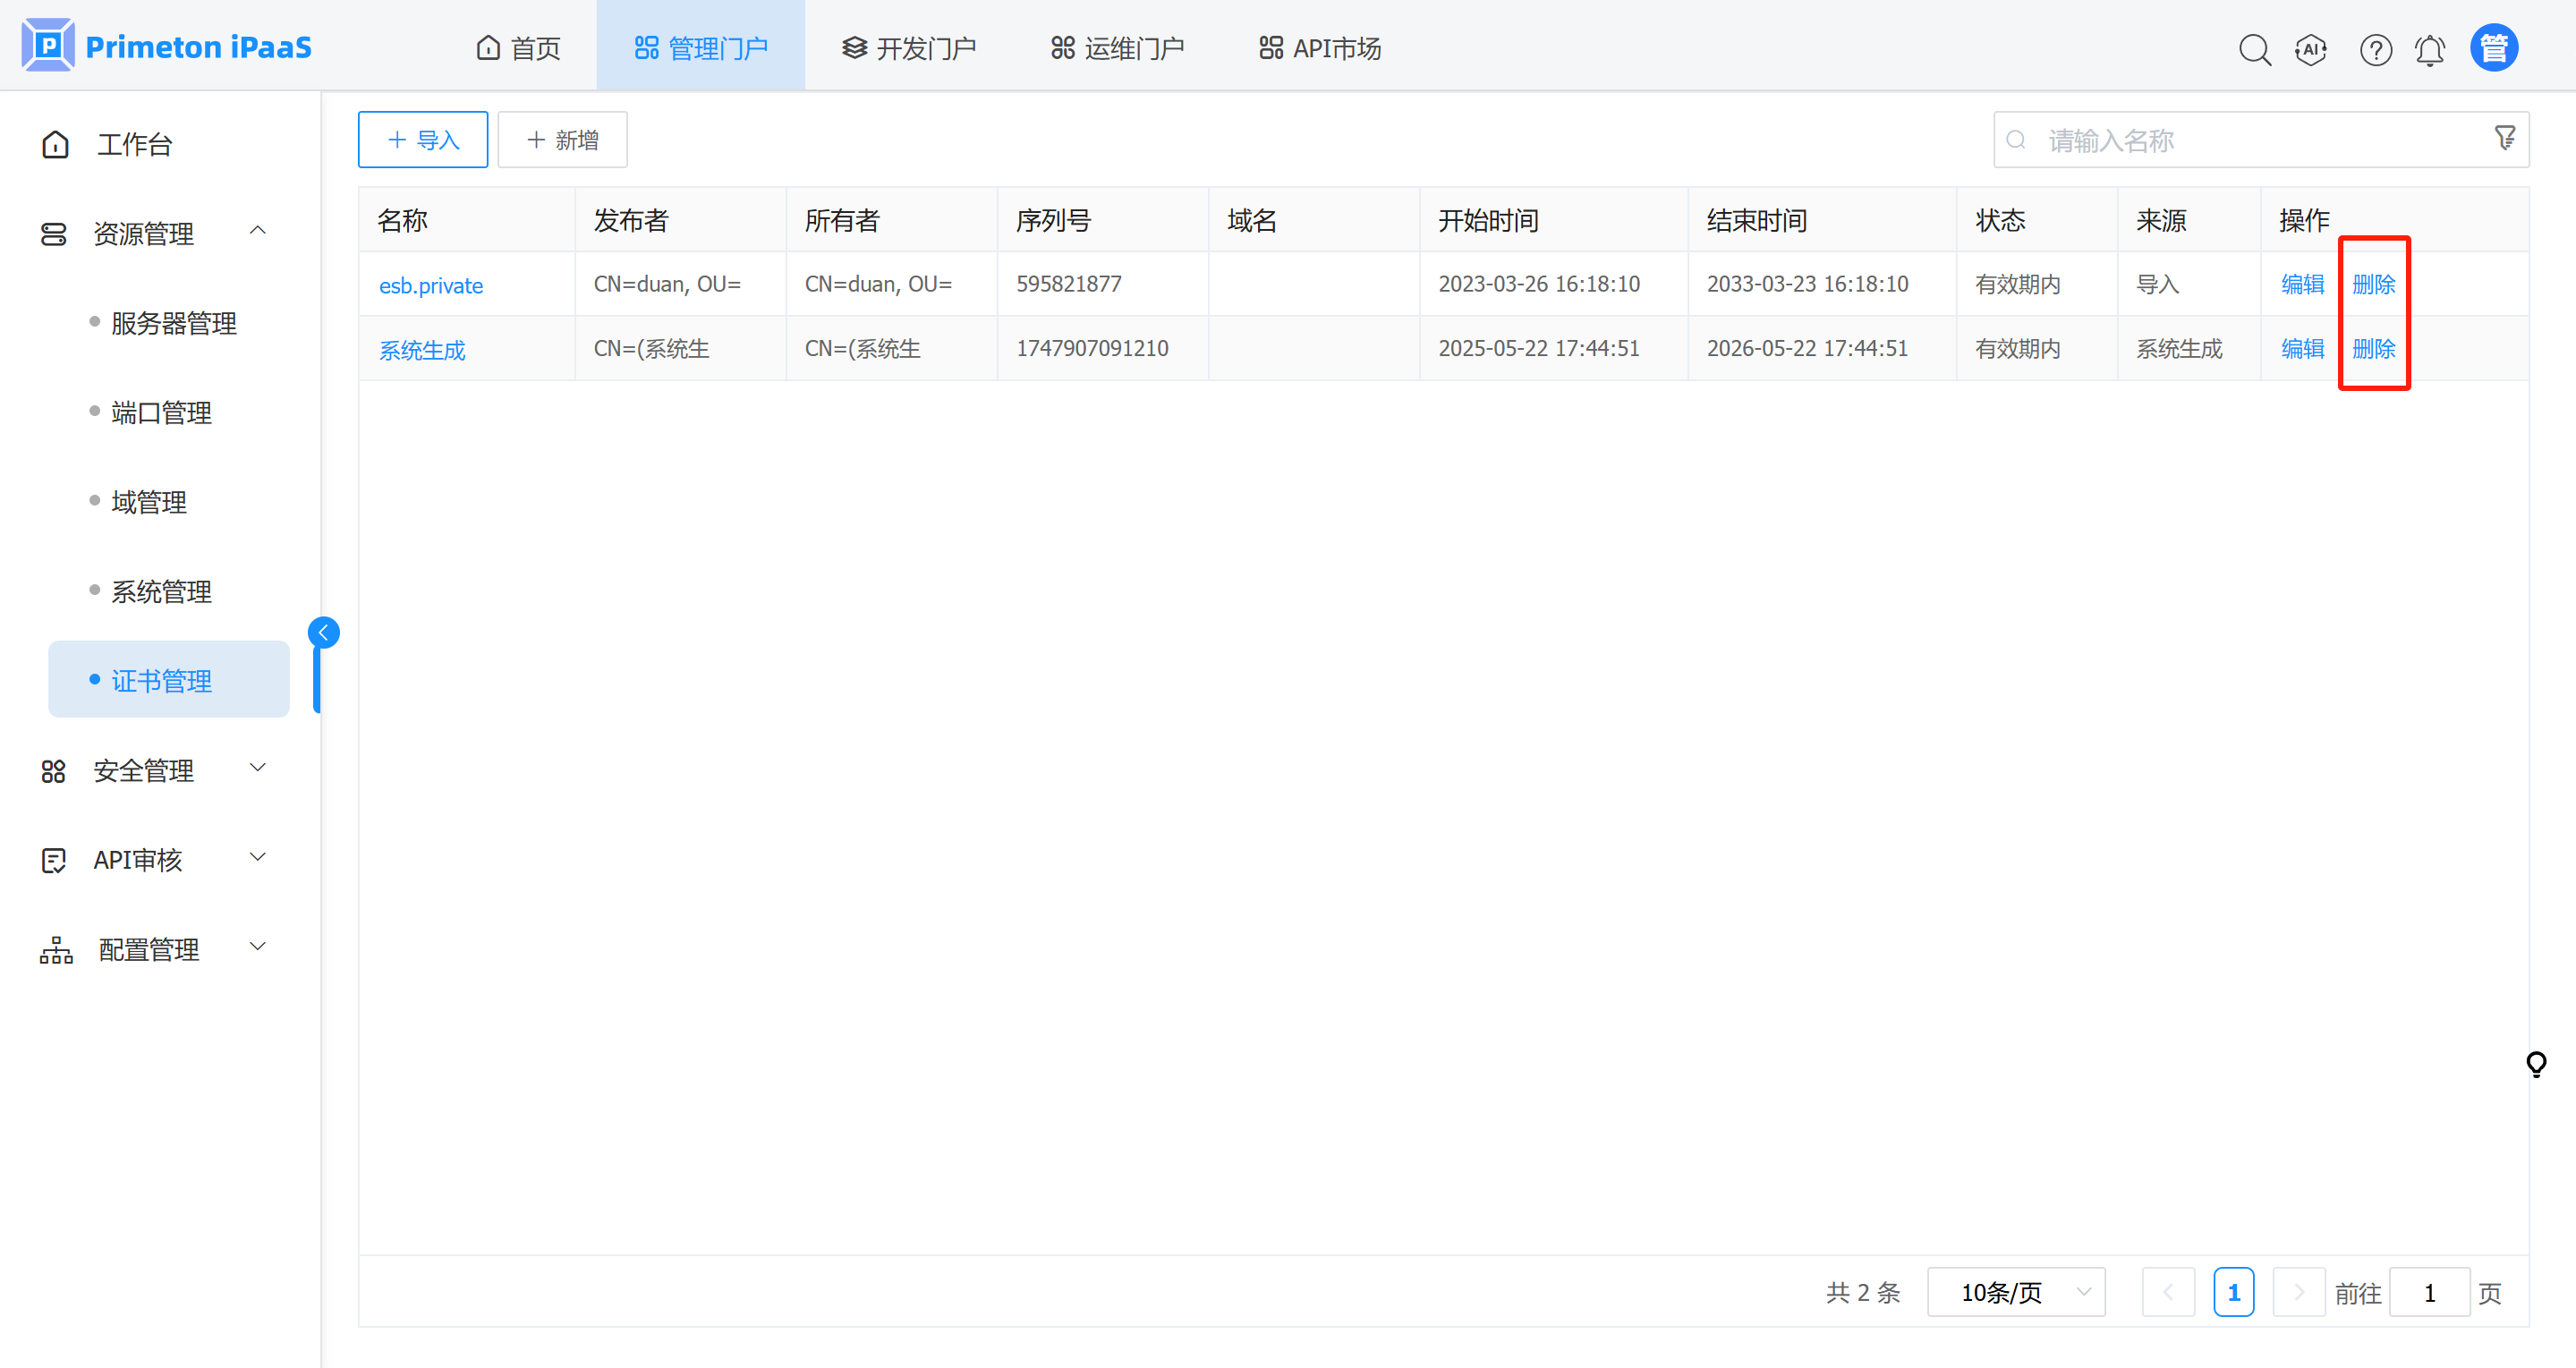The height and width of the screenshot is (1368, 2576).
Task: Collapse the 资源管理 menu section
Action: pyautogui.click(x=257, y=231)
